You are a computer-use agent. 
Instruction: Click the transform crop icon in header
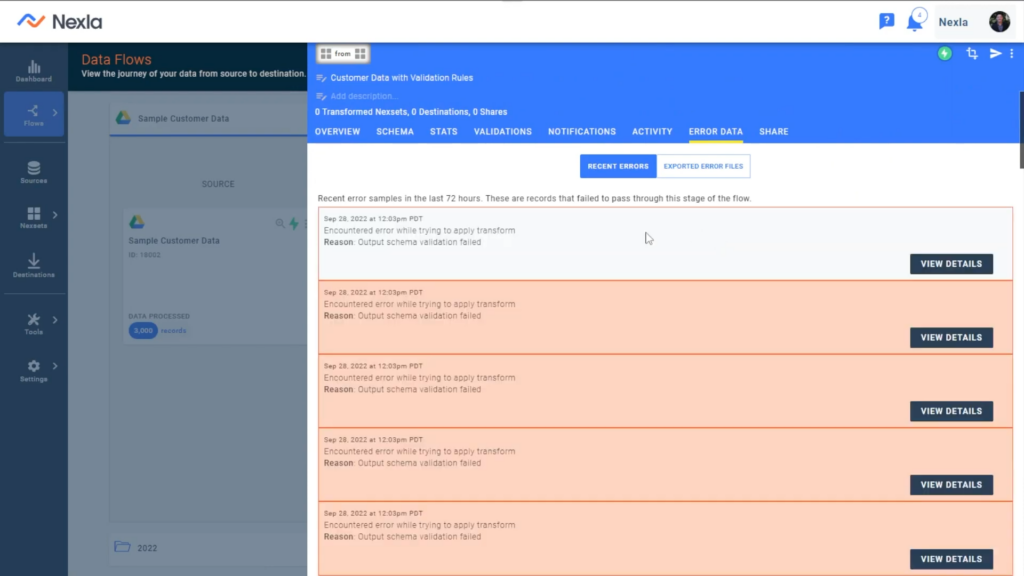pos(972,54)
